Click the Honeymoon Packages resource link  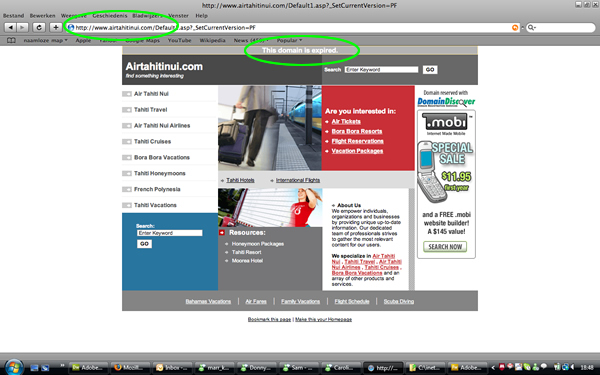(258, 244)
